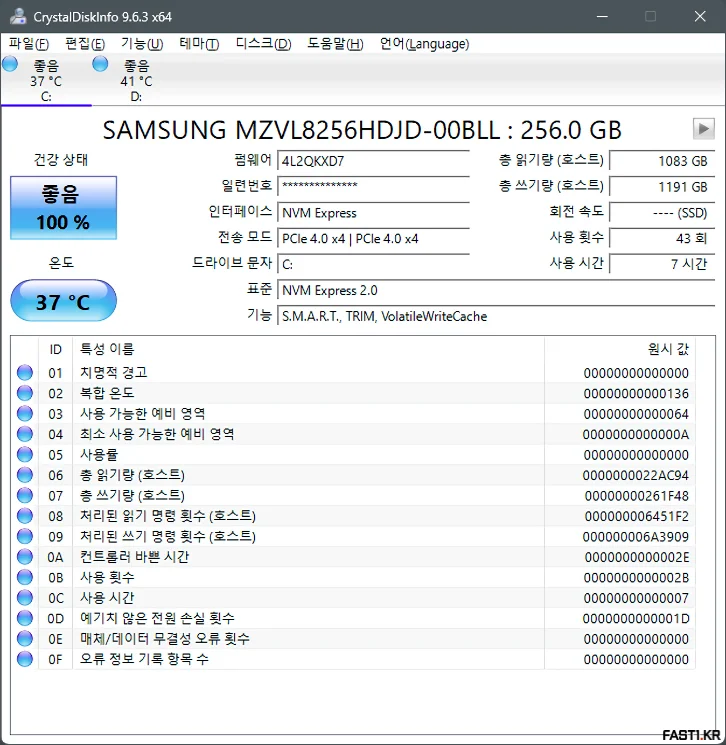Image resolution: width=726 pixels, height=745 pixels.
Task: Open the 언어(Language) menu
Action: click(424, 44)
